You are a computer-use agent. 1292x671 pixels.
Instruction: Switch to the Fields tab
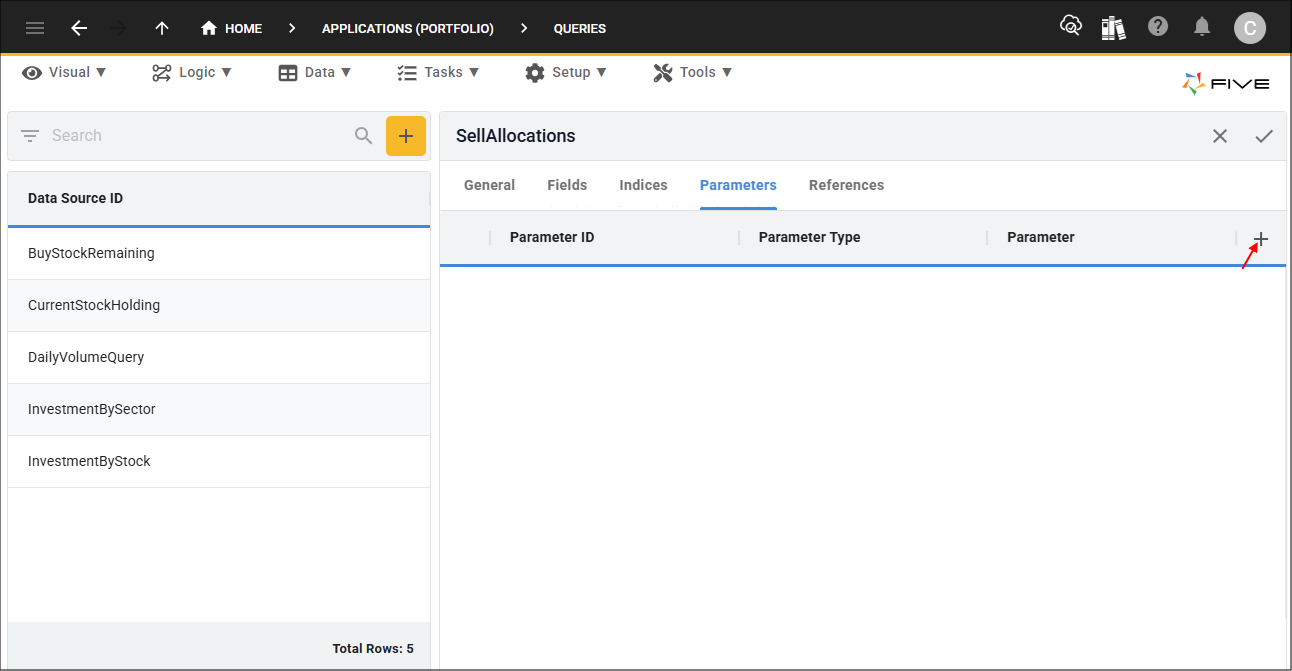coord(567,185)
